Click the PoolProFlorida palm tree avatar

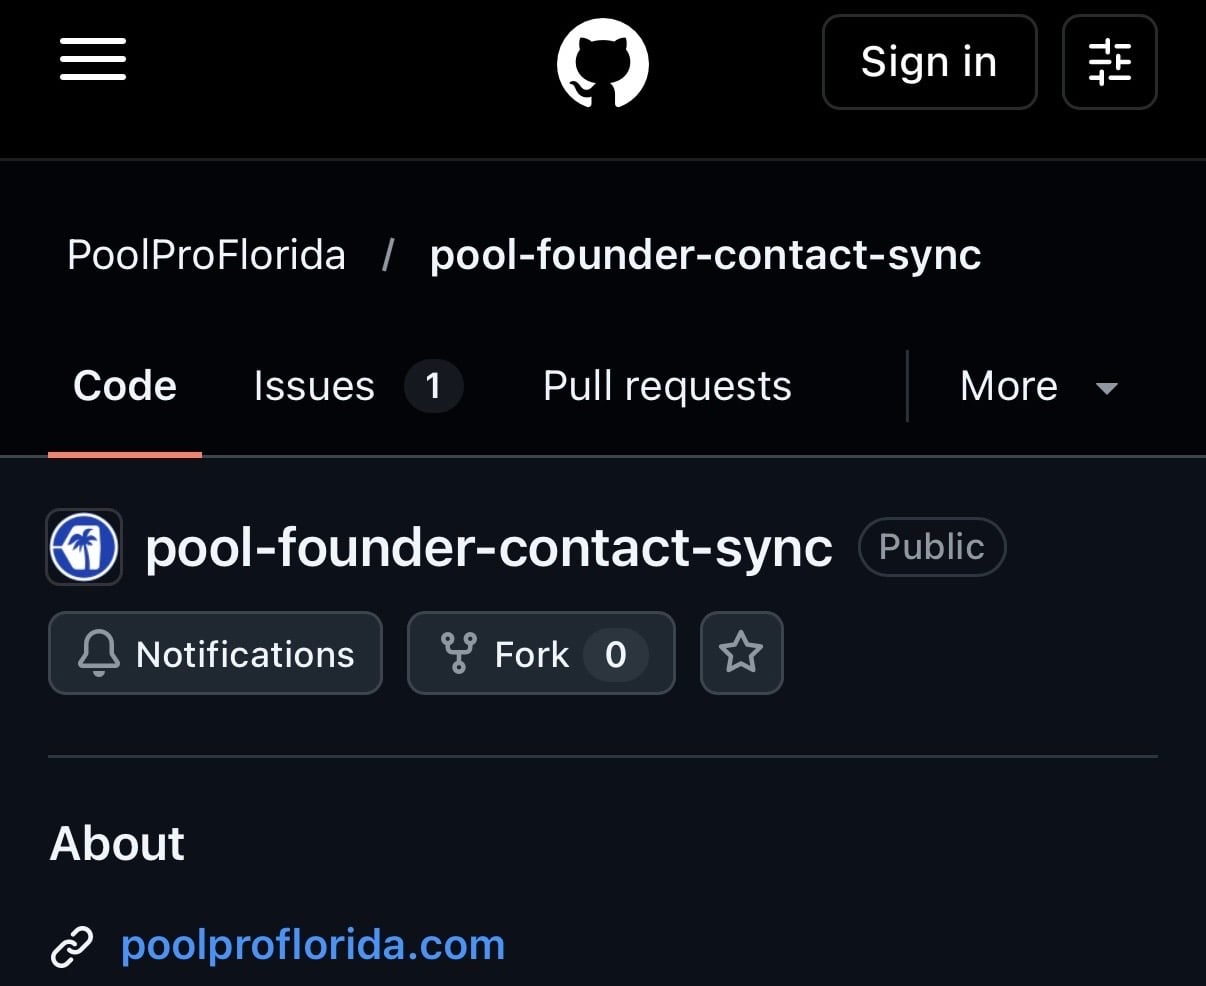(x=84, y=547)
